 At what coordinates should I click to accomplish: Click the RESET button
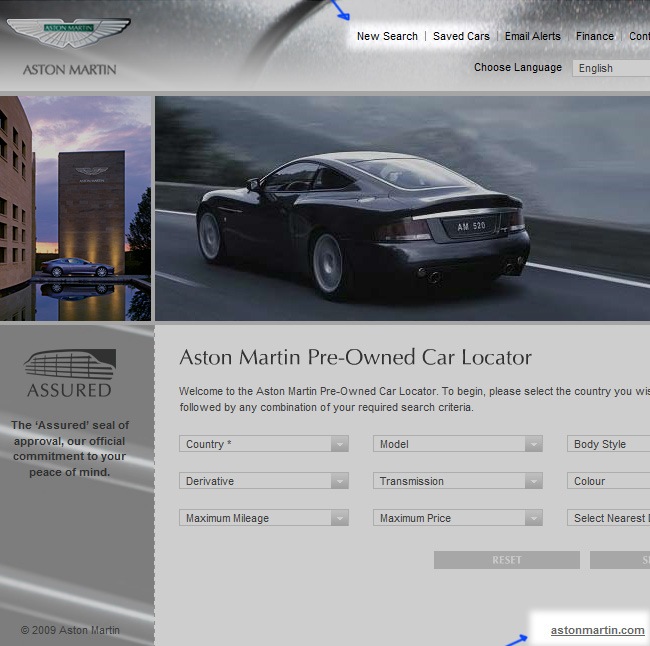tap(507, 560)
